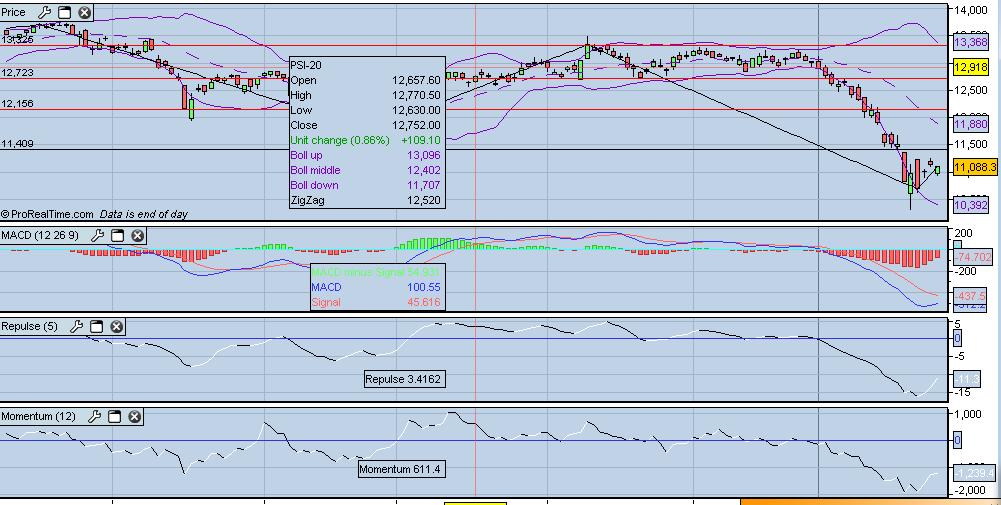This screenshot has height=505, width=1001.
Task: Close the Repulse indicator panel
Action: [116, 326]
